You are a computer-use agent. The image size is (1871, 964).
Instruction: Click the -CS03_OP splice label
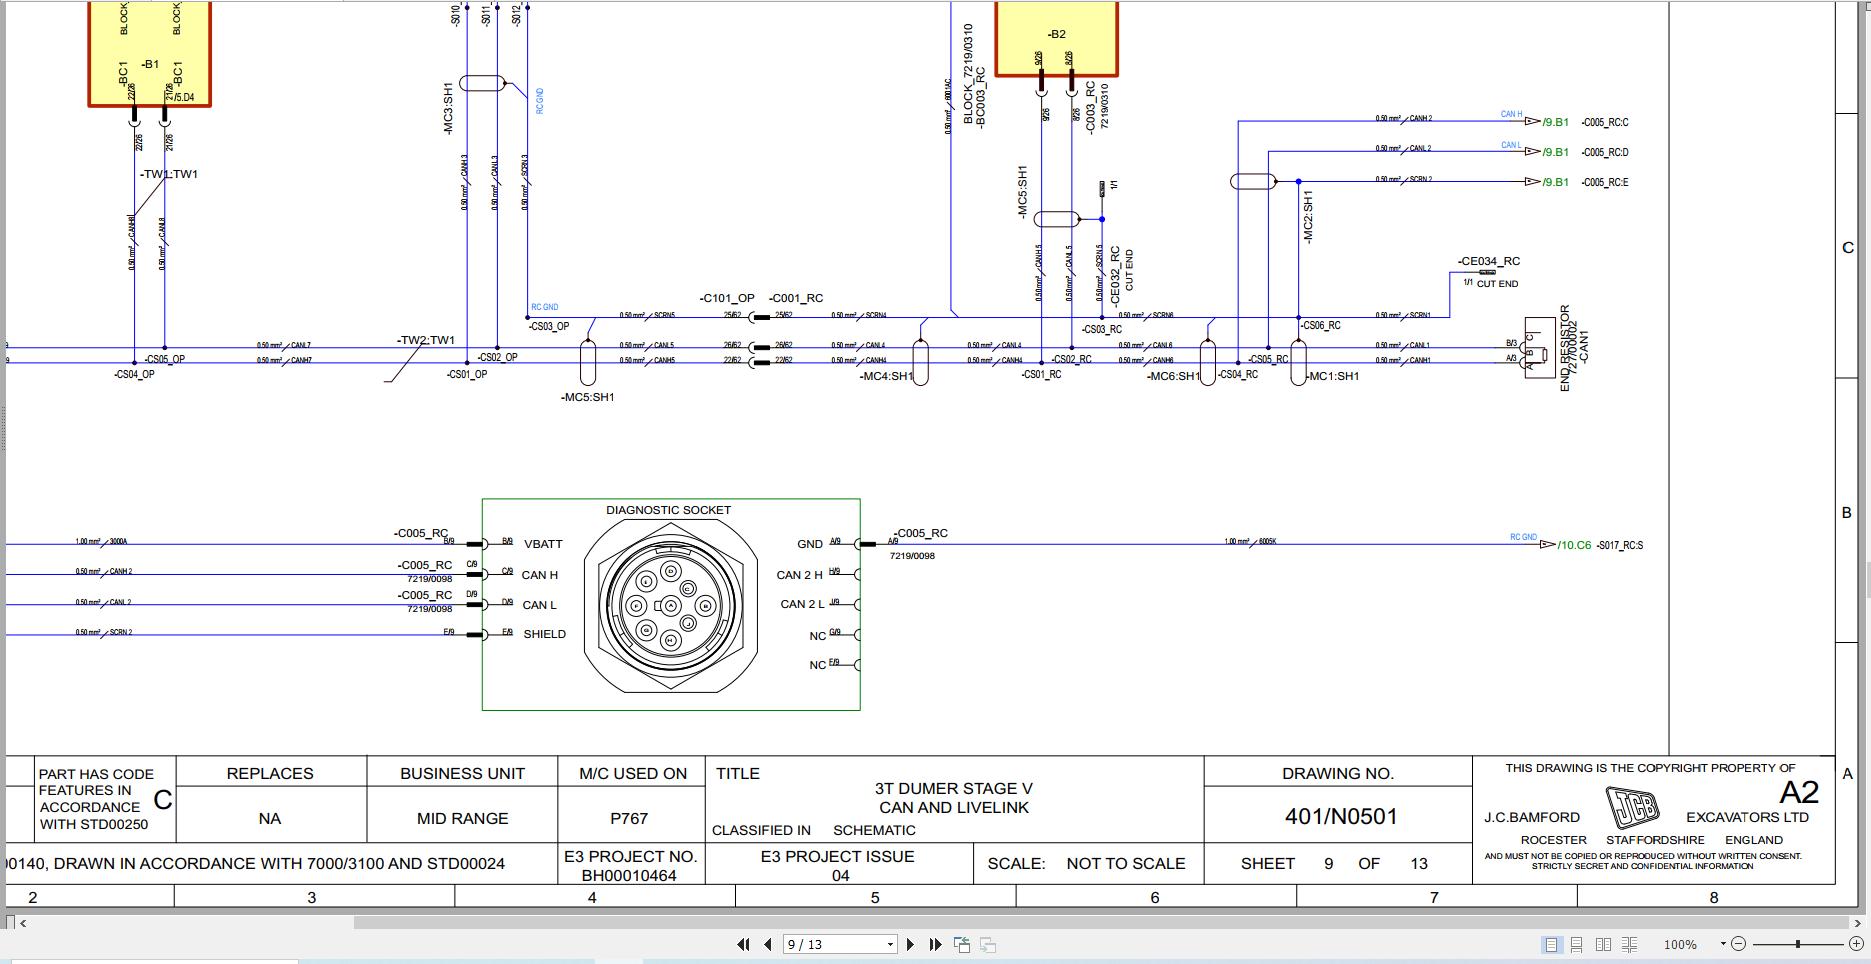click(x=549, y=326)
